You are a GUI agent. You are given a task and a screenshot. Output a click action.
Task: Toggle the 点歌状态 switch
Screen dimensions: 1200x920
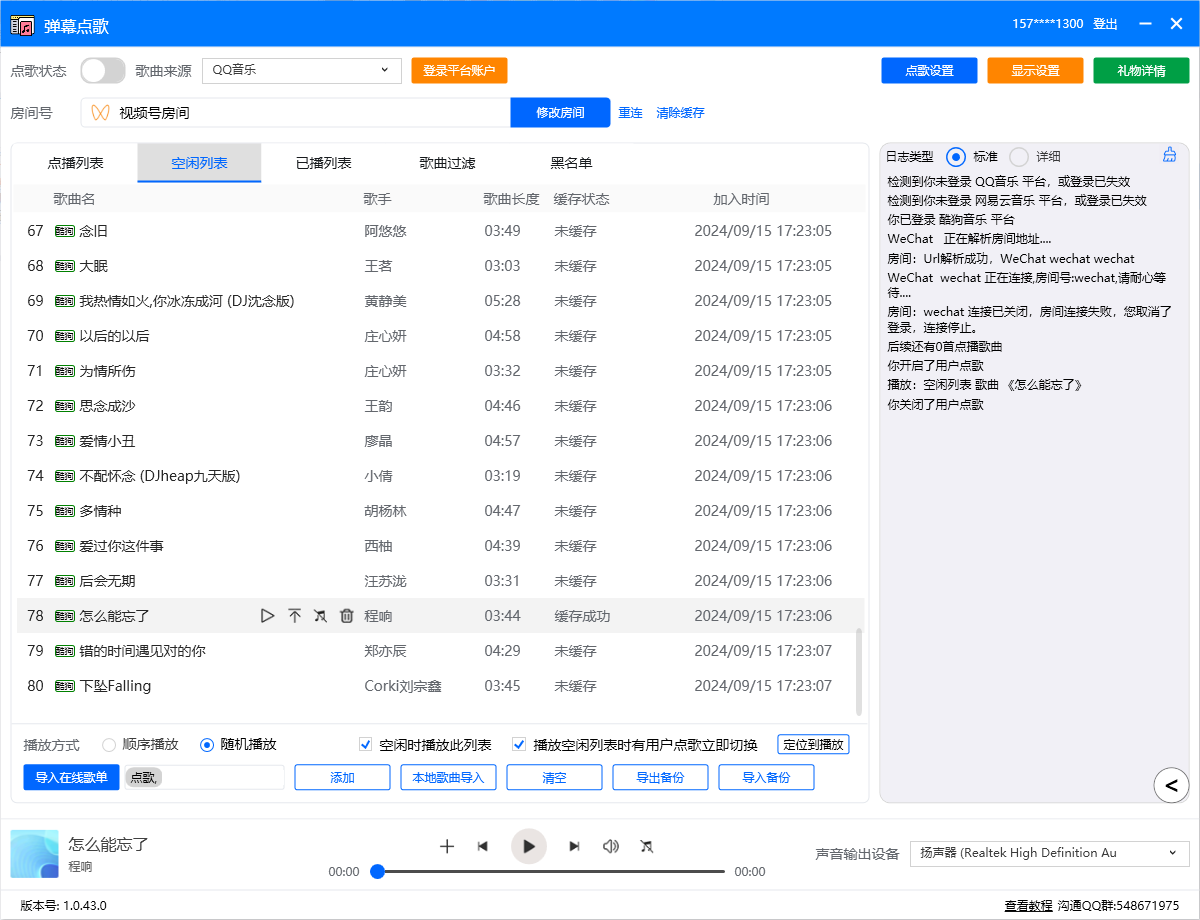[102, 70]
